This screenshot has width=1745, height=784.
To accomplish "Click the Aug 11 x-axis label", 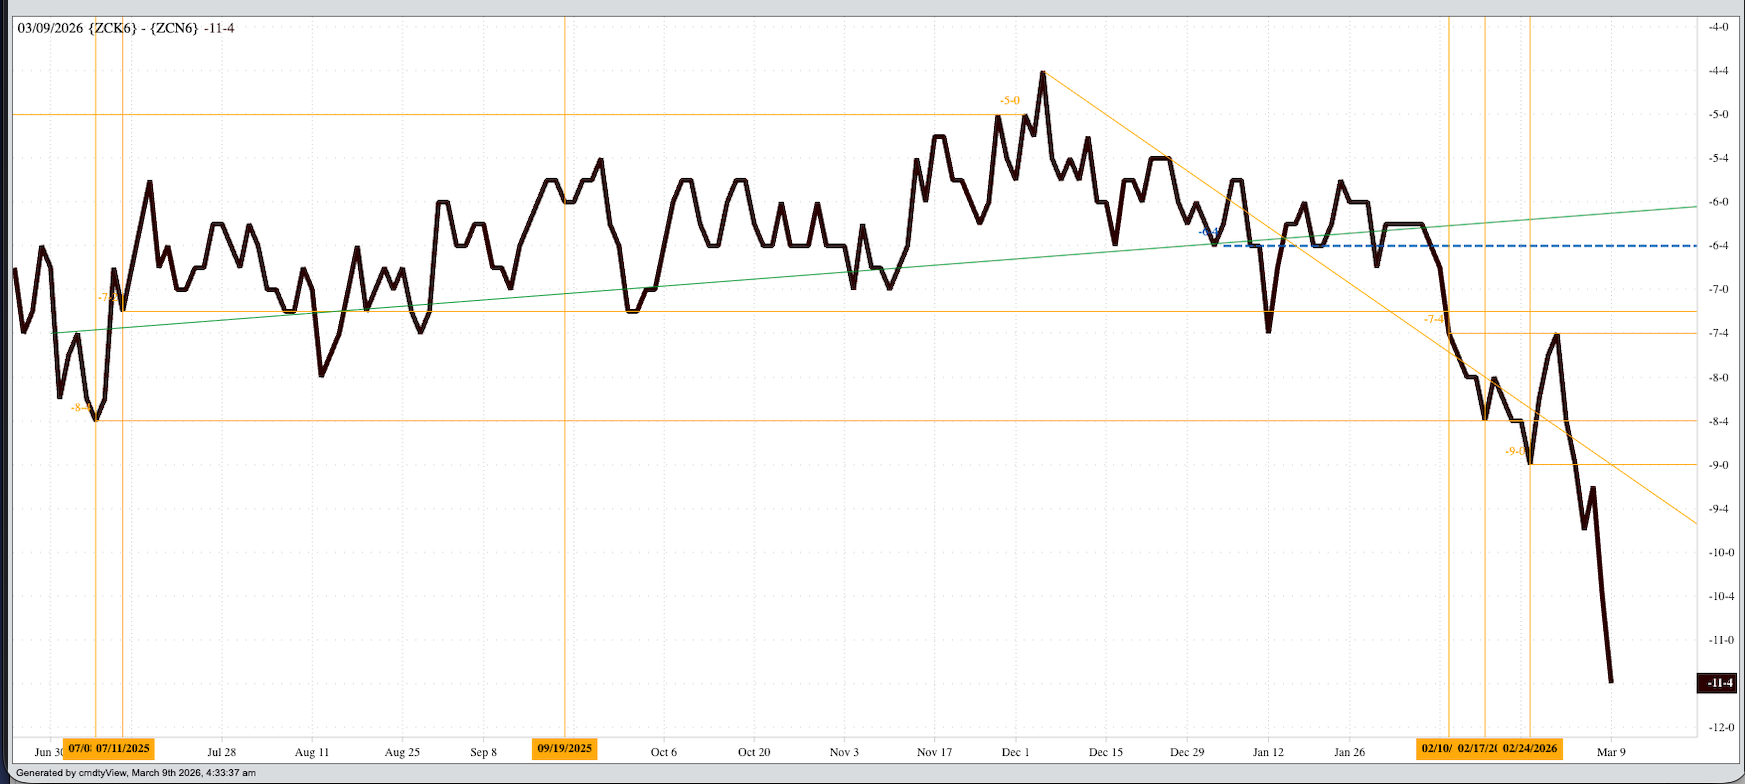I will [312, 752].
